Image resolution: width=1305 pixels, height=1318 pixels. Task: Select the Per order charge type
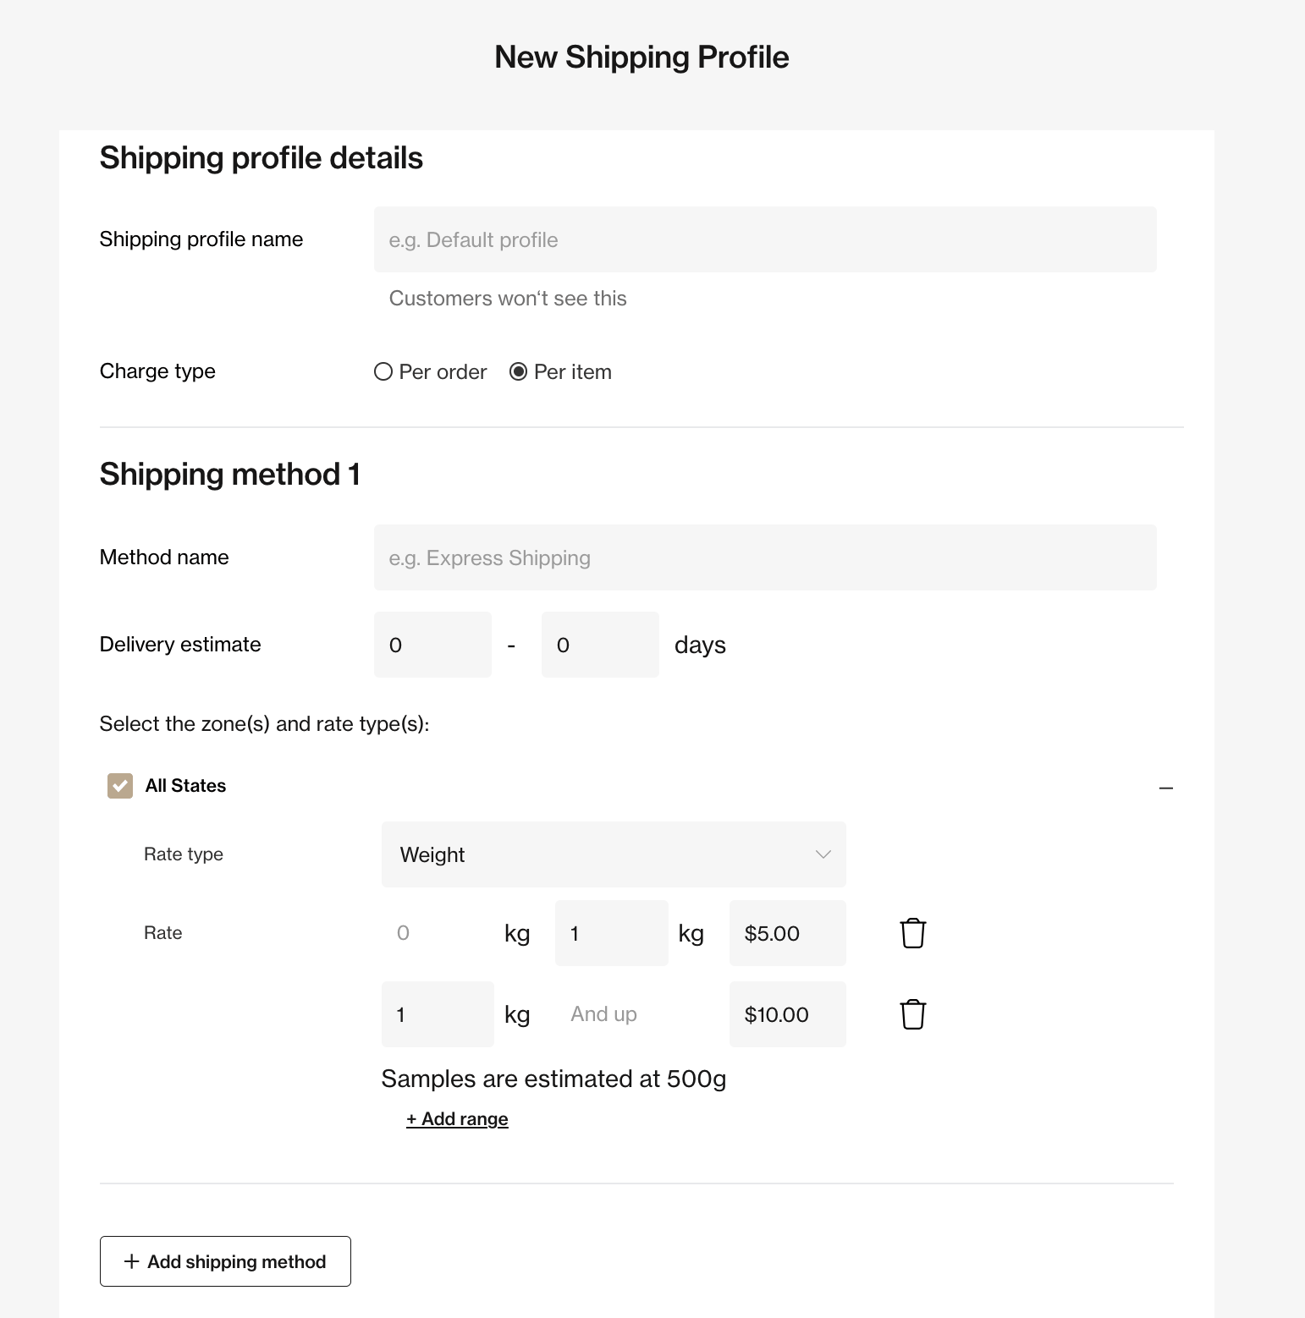(x=383, y=371)
